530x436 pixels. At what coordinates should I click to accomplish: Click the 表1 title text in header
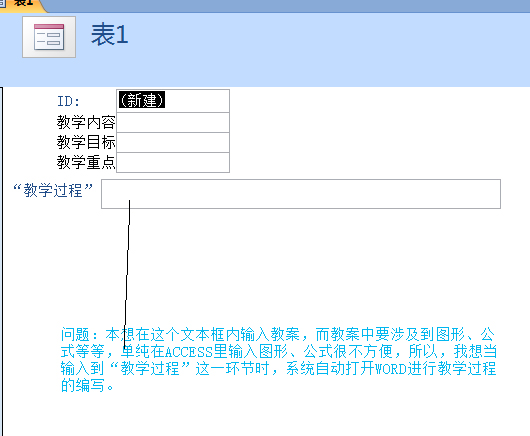[x=110, y=35]
